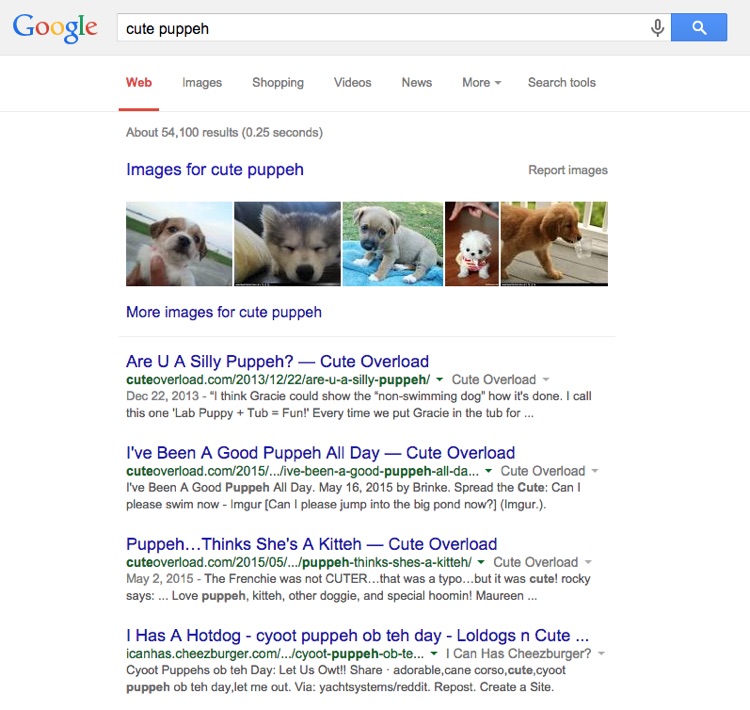Screen dimensions: 750x710
Task: Open Puppeh Thinks She's A Kitteh result
Action: (311, 544)
